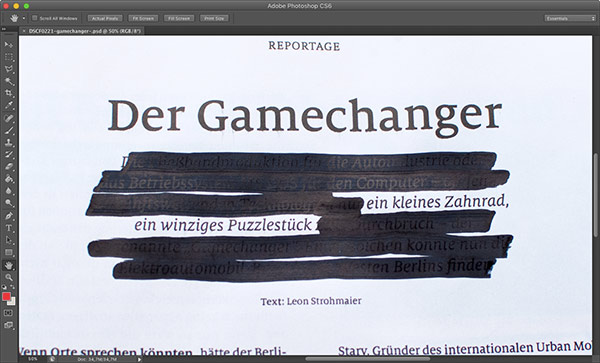Click the Actual Pixels button
The height and width of the screenshot is (363, 600).
[x=105, y=18]
